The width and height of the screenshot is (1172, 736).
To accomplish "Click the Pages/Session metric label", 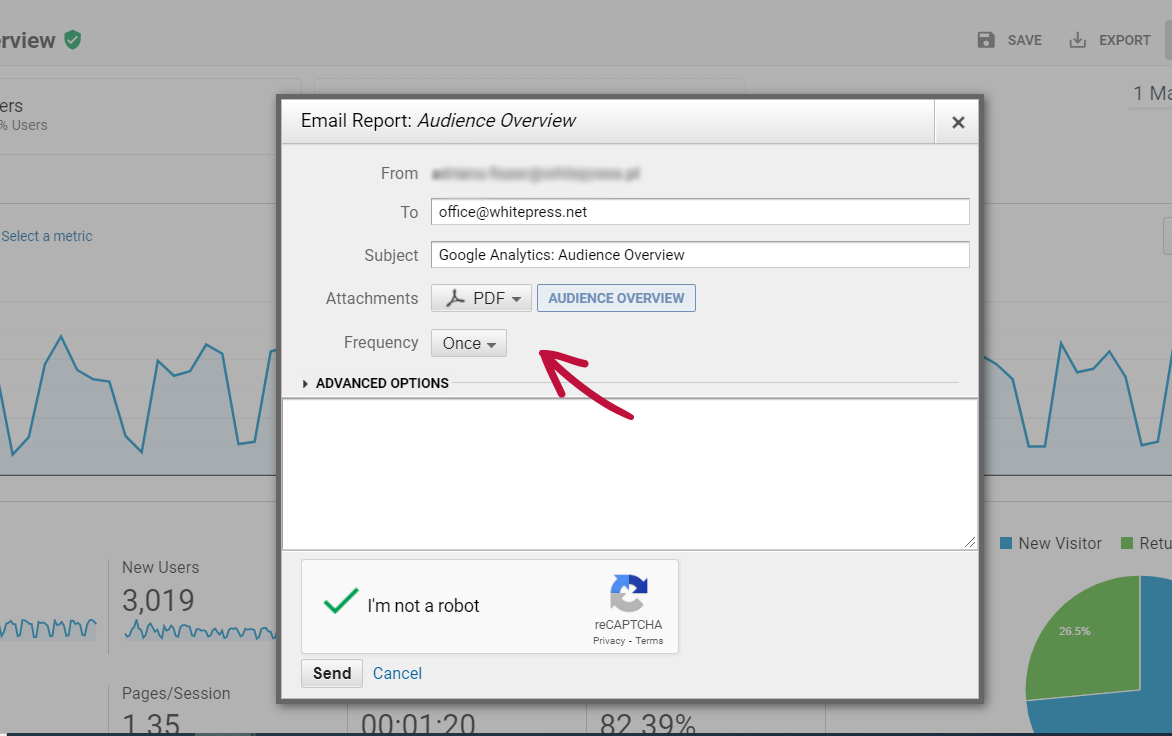I will coord(176,693).
